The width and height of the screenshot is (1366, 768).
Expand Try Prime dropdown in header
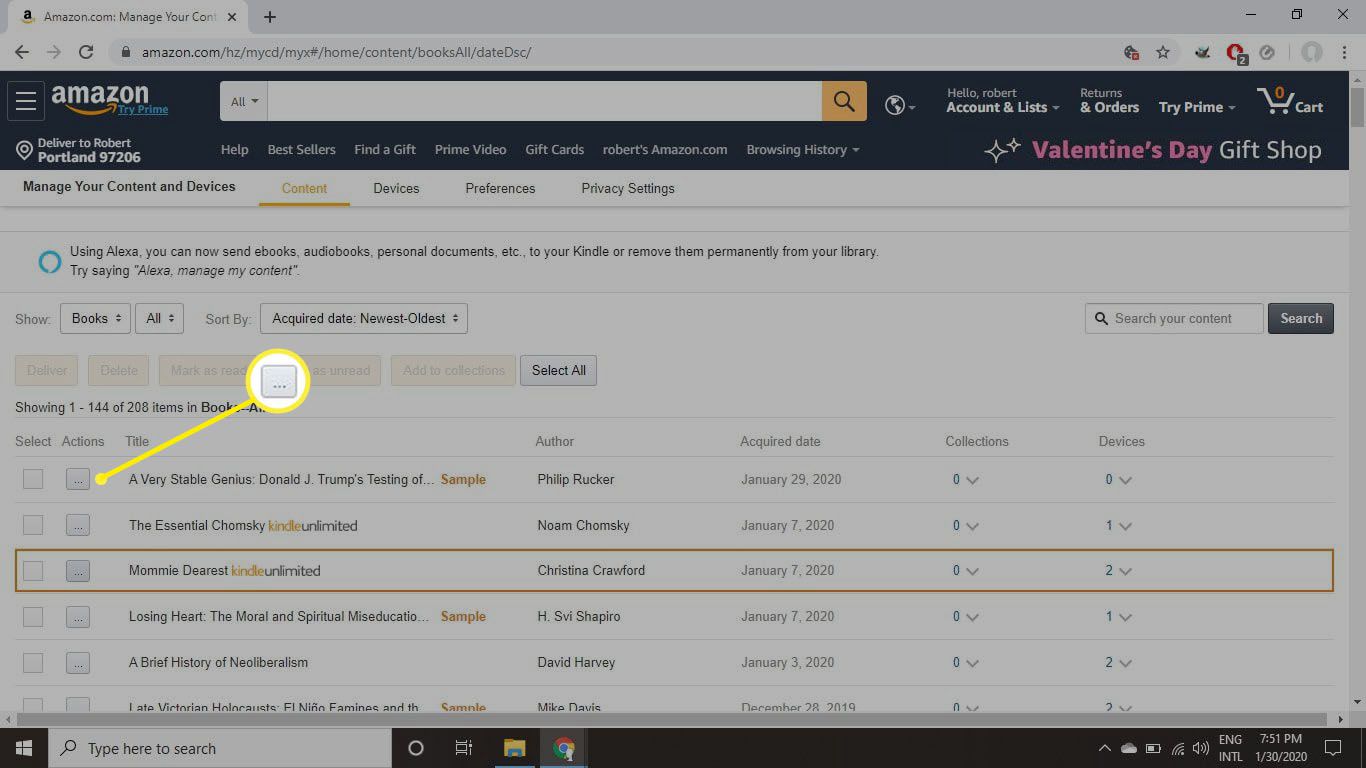(1197, 107)
